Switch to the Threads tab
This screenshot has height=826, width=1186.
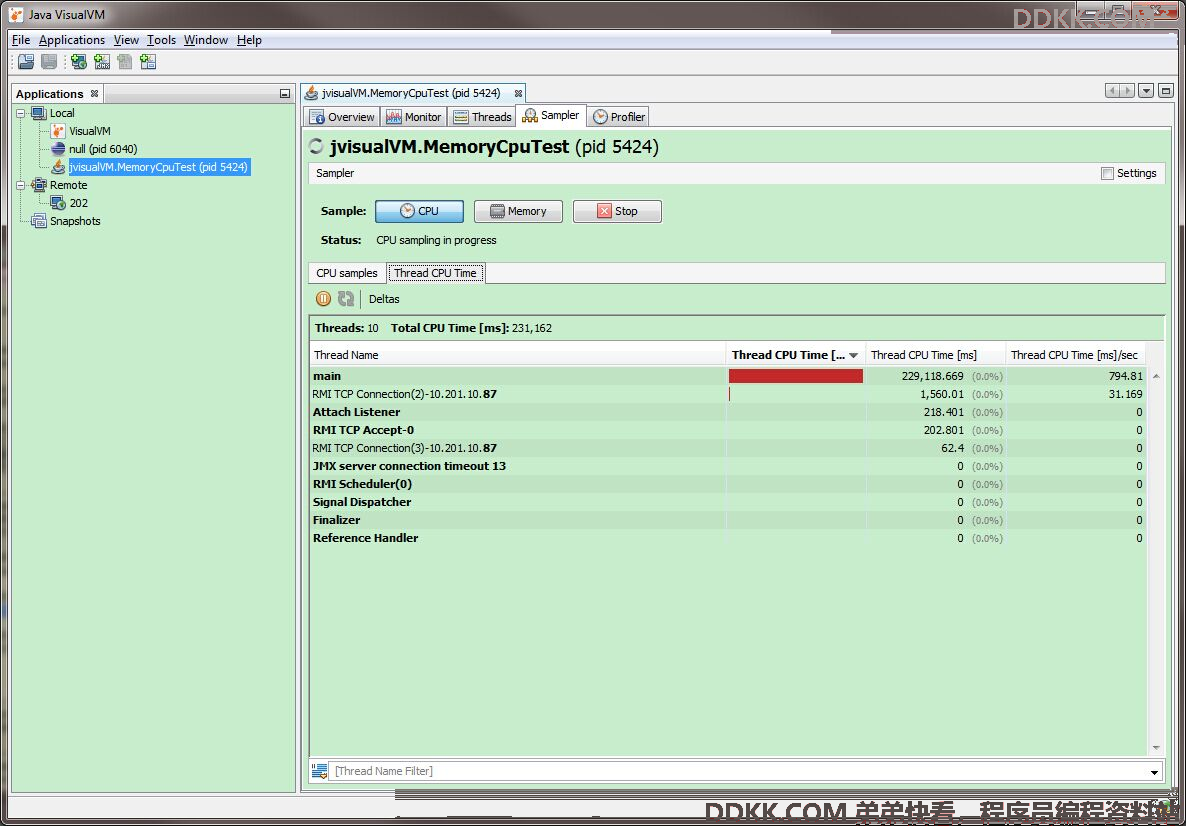coord(482,116)
